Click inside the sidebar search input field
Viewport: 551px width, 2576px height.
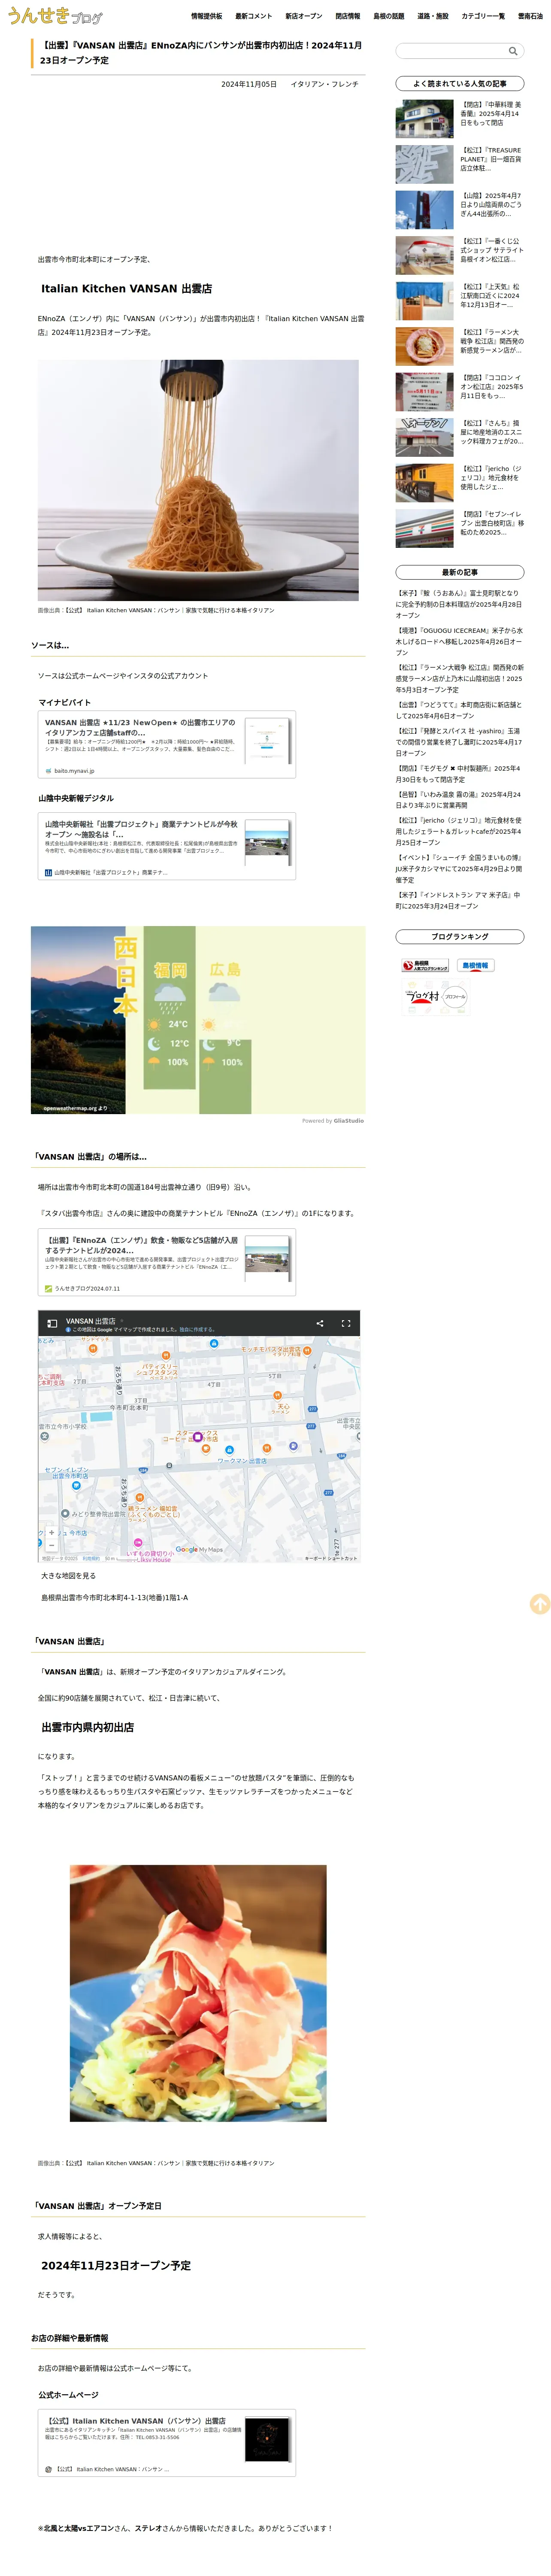click(451, 51)
